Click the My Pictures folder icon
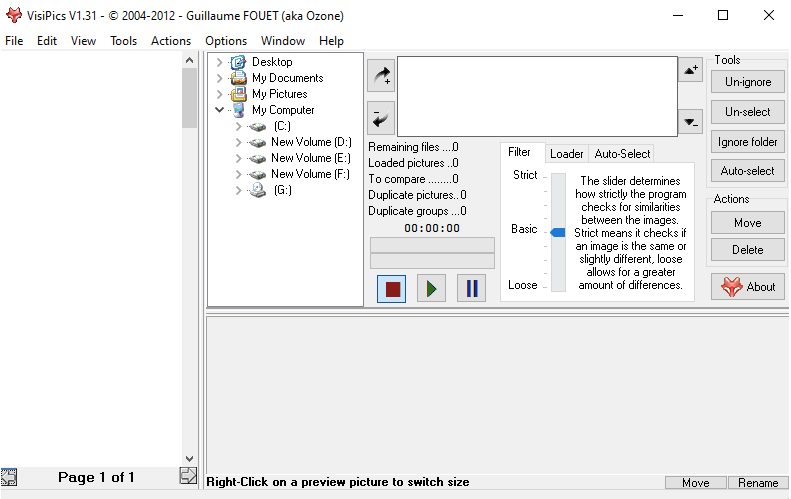 pyautogui.click(x=238, y=94)
